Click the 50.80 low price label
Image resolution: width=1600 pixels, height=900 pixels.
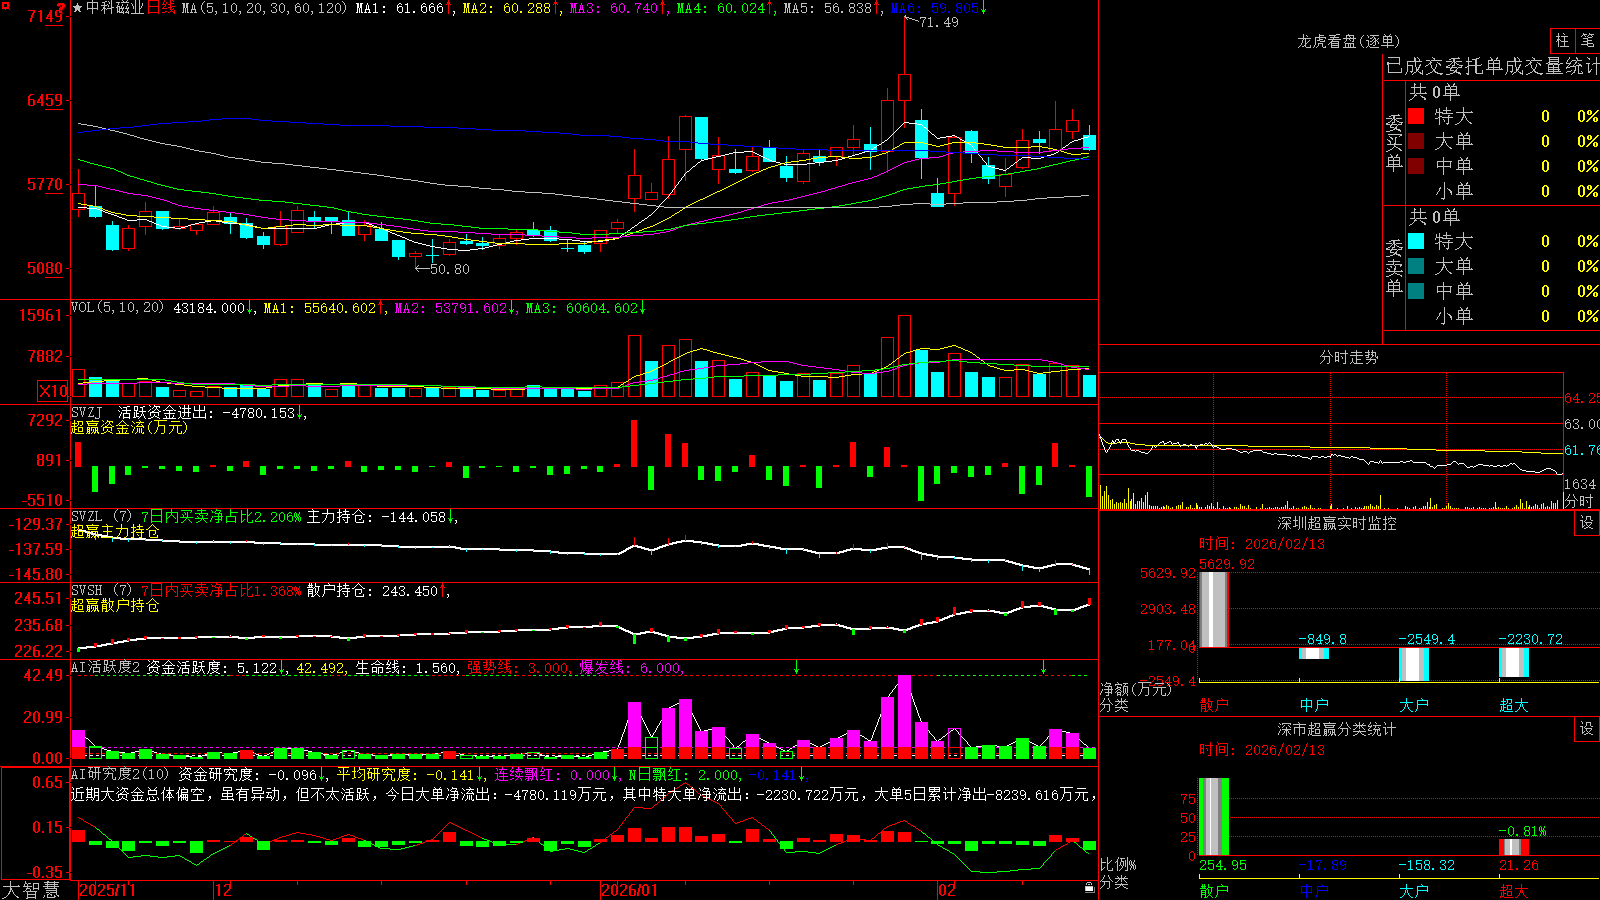point(449,269)
